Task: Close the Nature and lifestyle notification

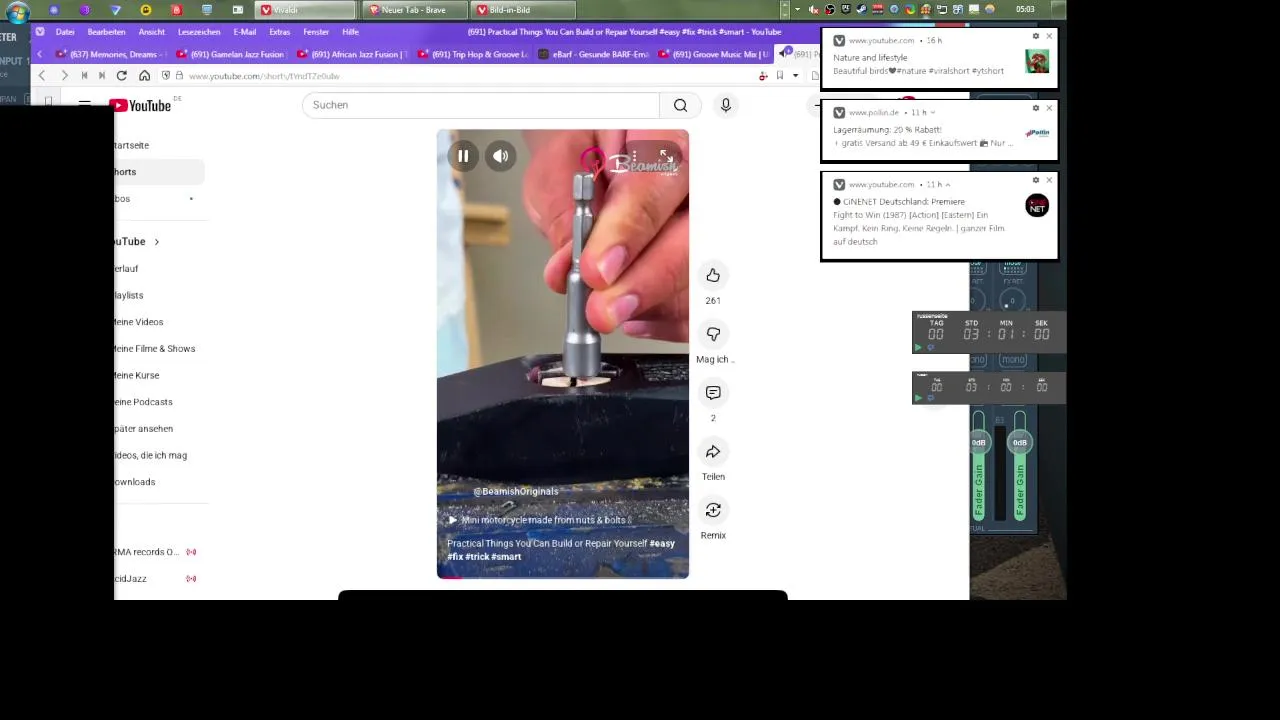Action: pyautogui.click(x=1049, y=36)
